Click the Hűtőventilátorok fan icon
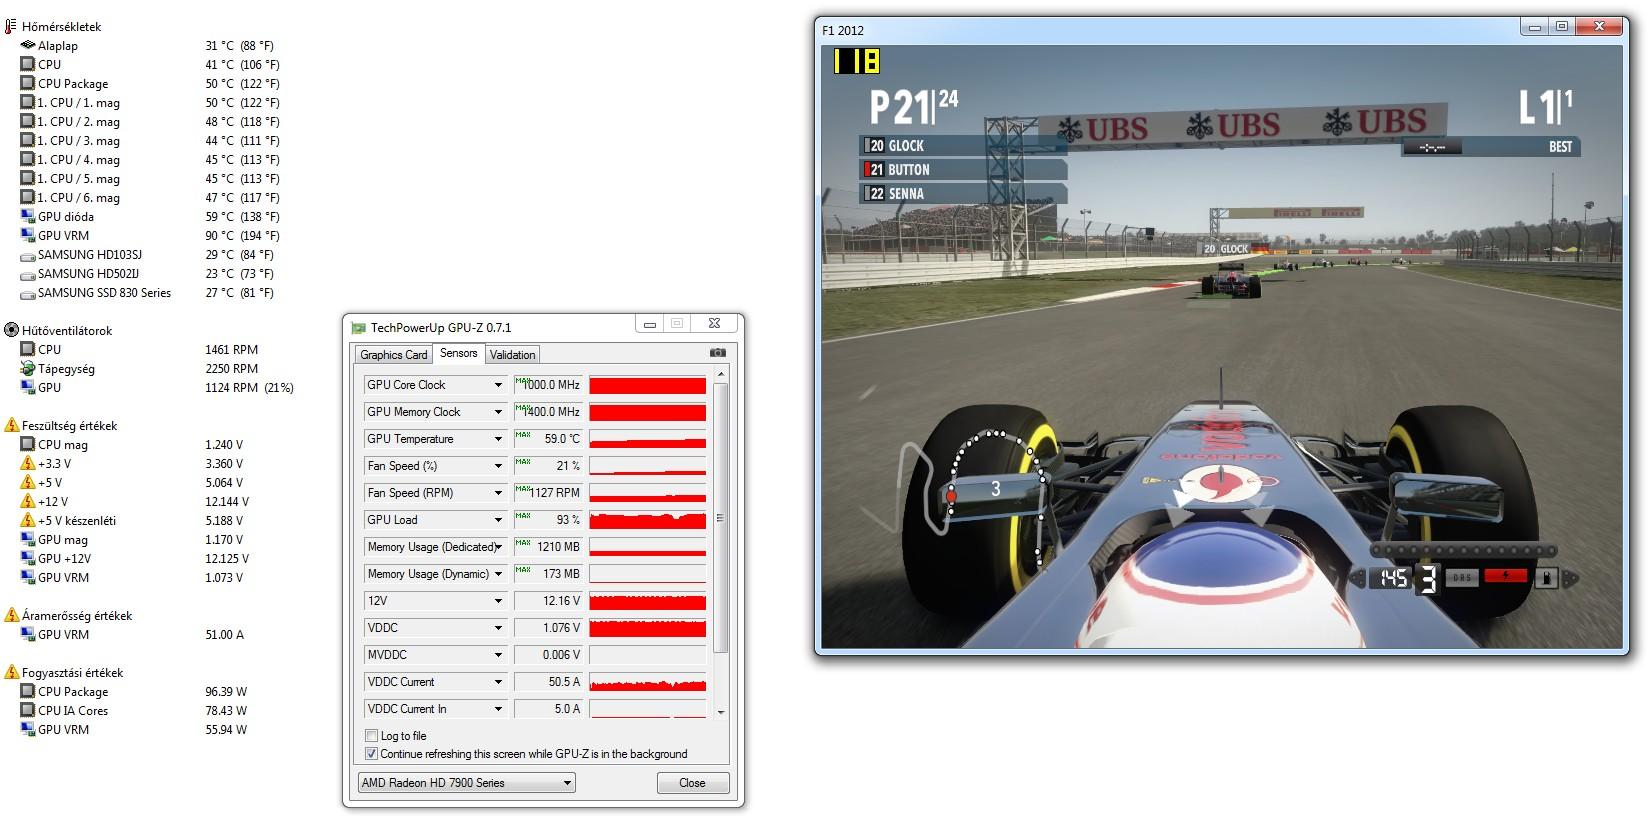The width and height of the screenshot is (1648, 825). click(x=12, y=330)
